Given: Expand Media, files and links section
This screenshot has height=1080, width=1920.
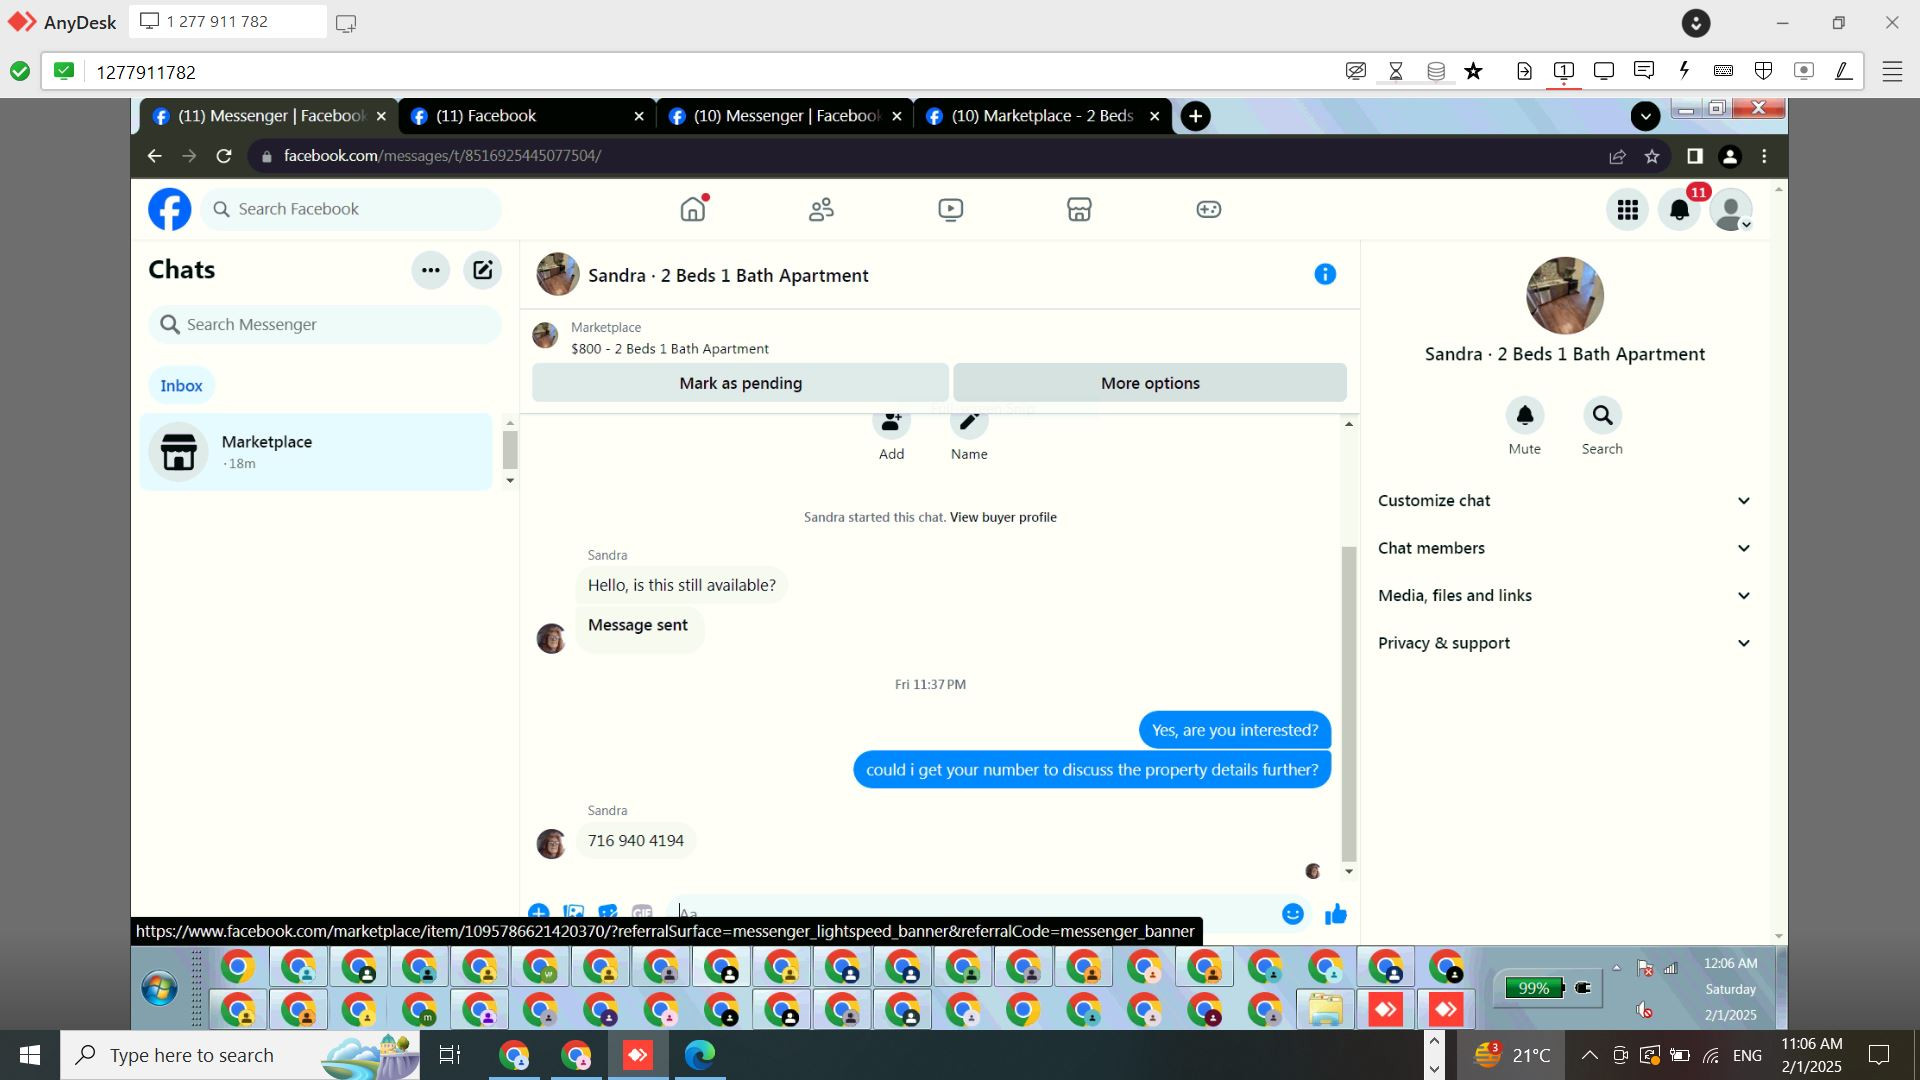Looking at the screenshot, I should 1564,595.
